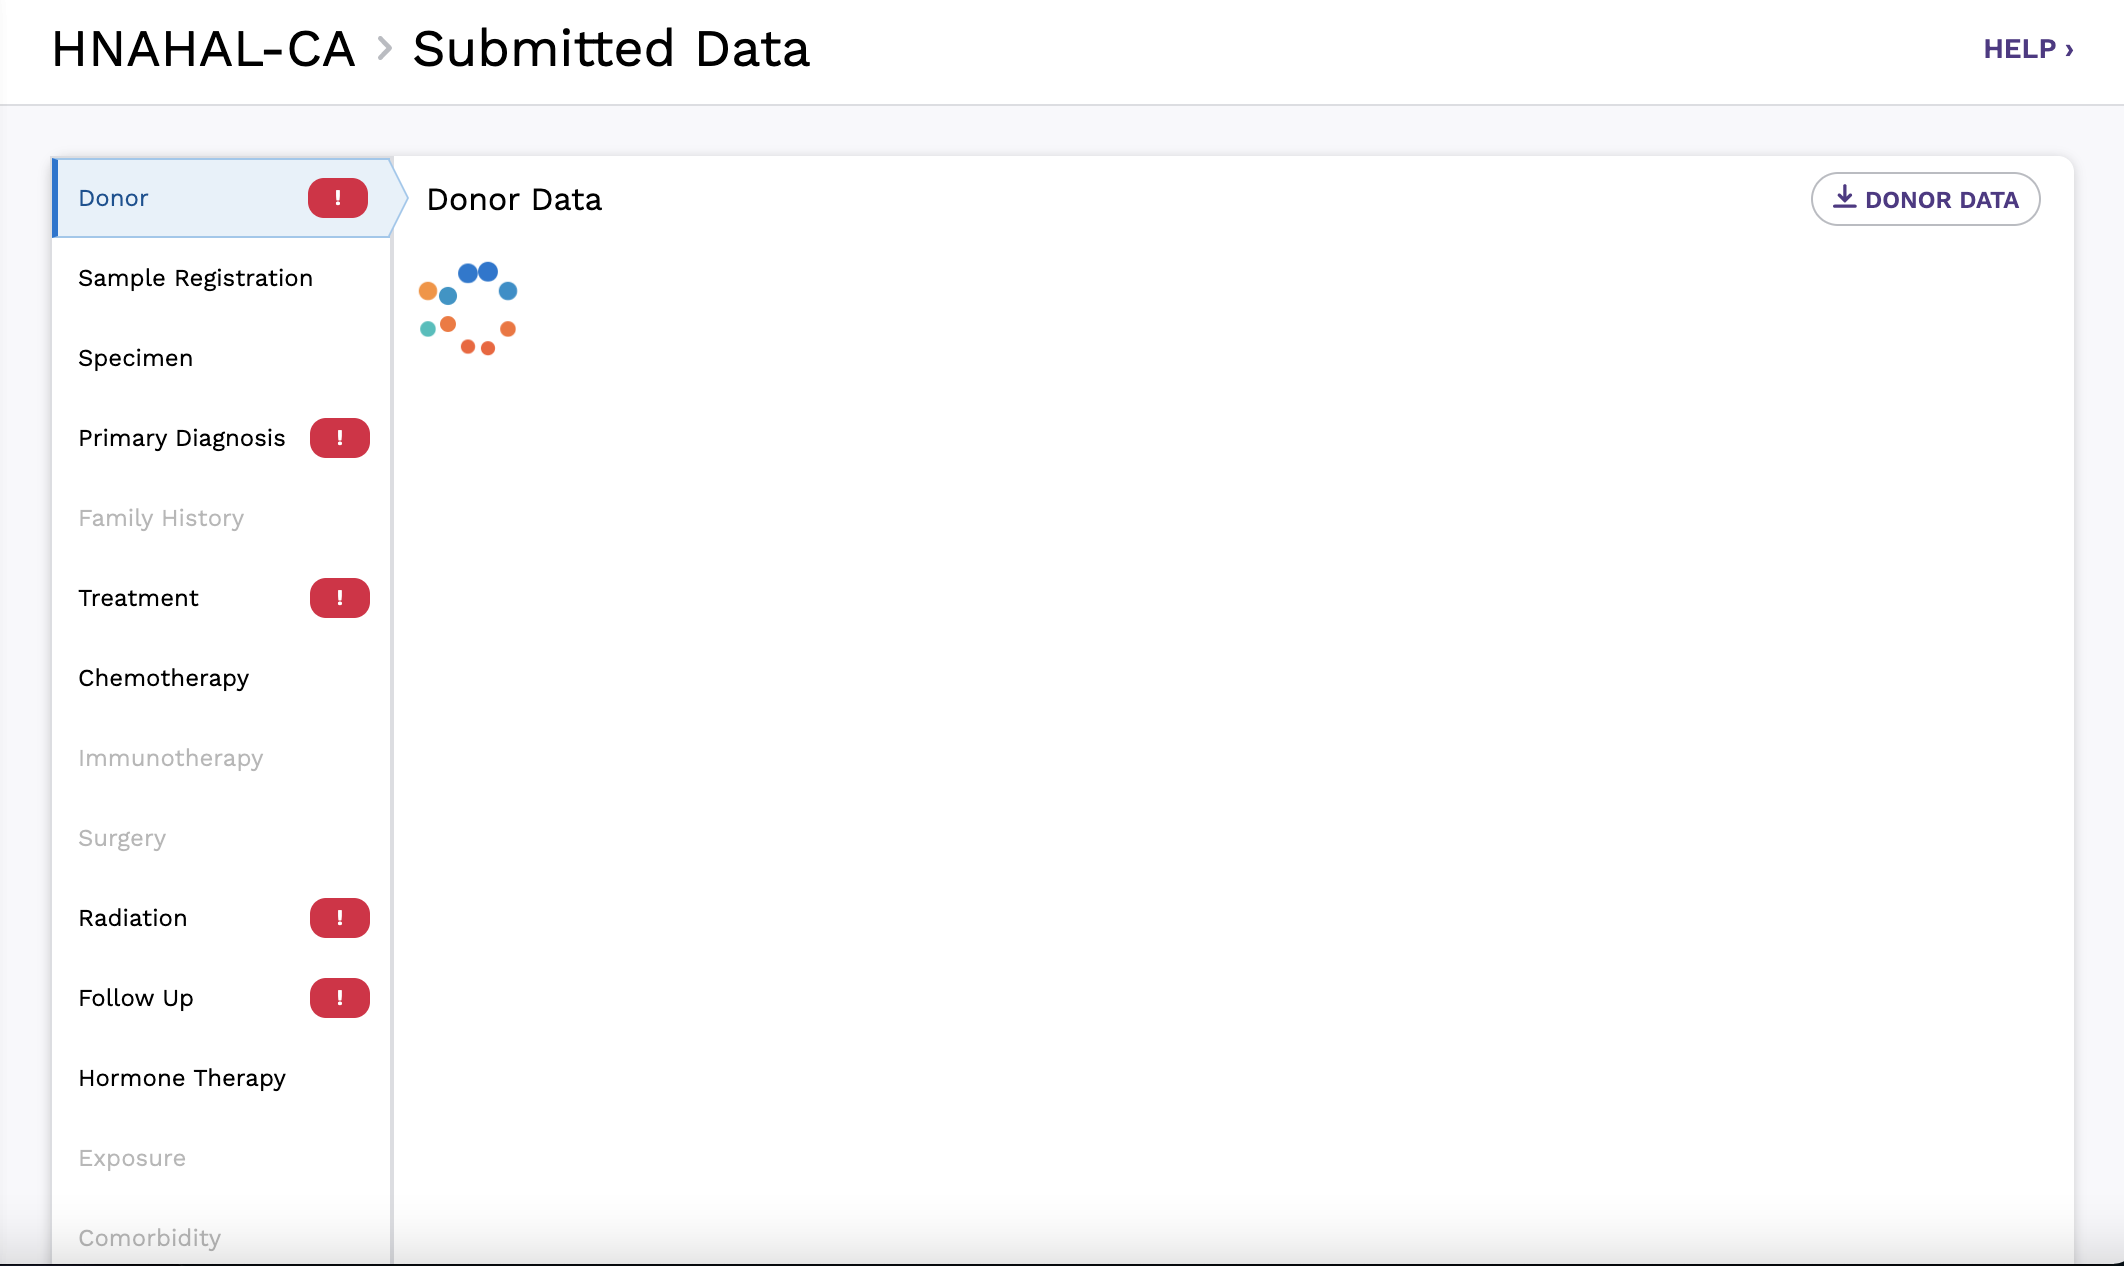This screenshot has height=1266, width=2124.
Task: Switch to the Specimen section
Action: 135,357
